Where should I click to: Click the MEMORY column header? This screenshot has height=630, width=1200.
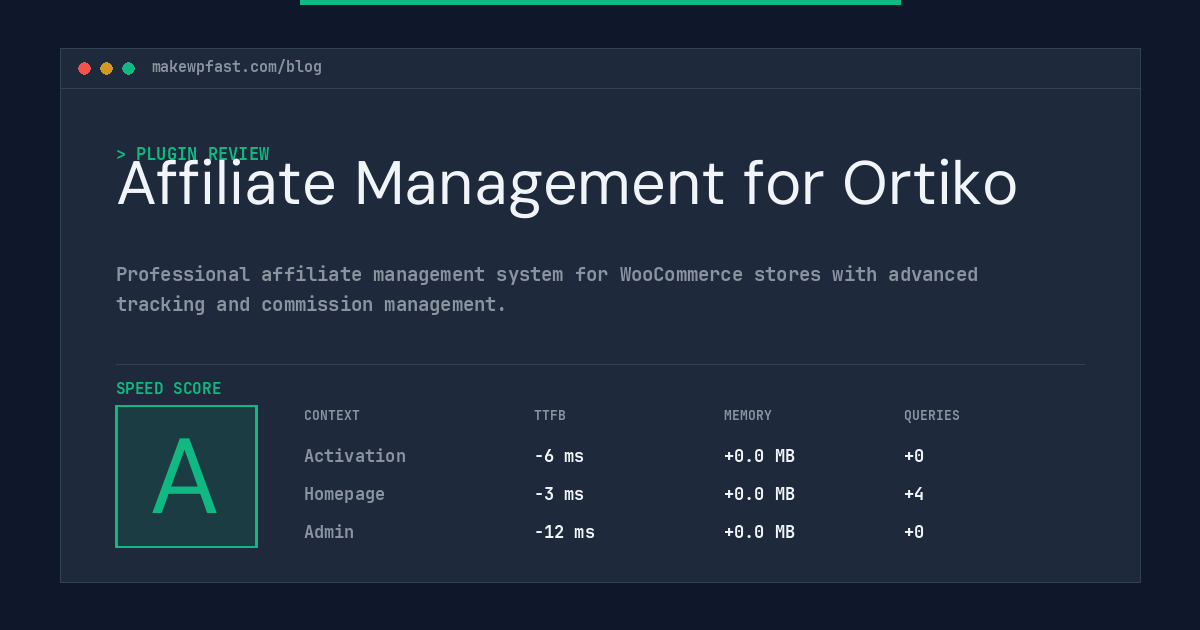tap(748, 416)
